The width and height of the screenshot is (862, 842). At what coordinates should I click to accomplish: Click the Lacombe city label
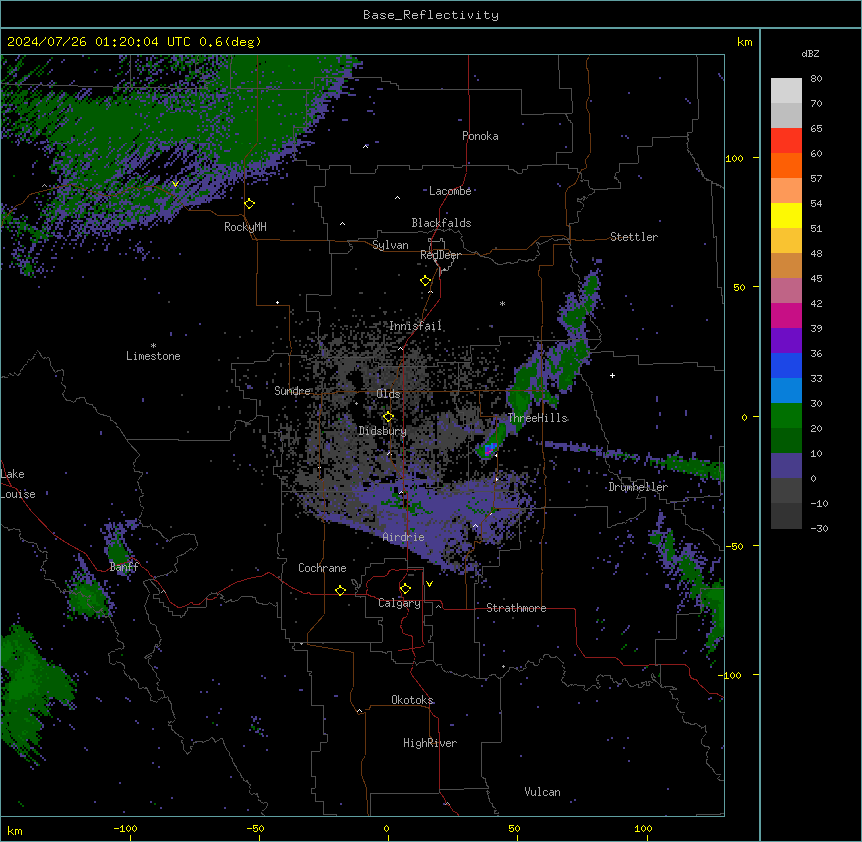tap(450, 191)
